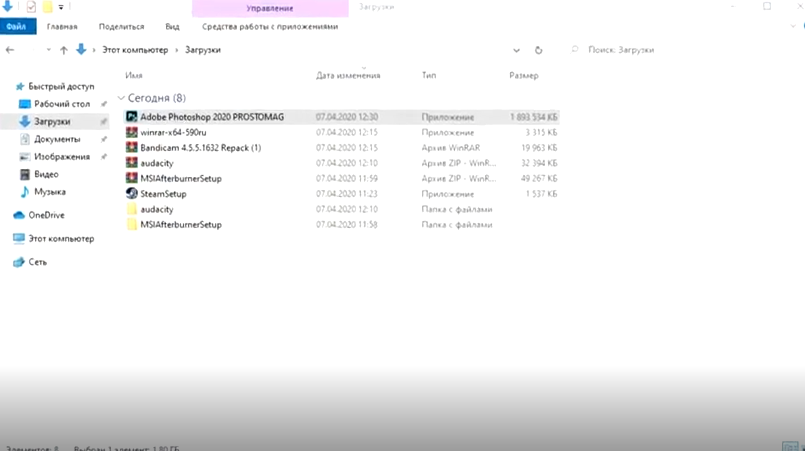Select file name SteamSetup
The image size is (805, 451).
click(163, 194)
